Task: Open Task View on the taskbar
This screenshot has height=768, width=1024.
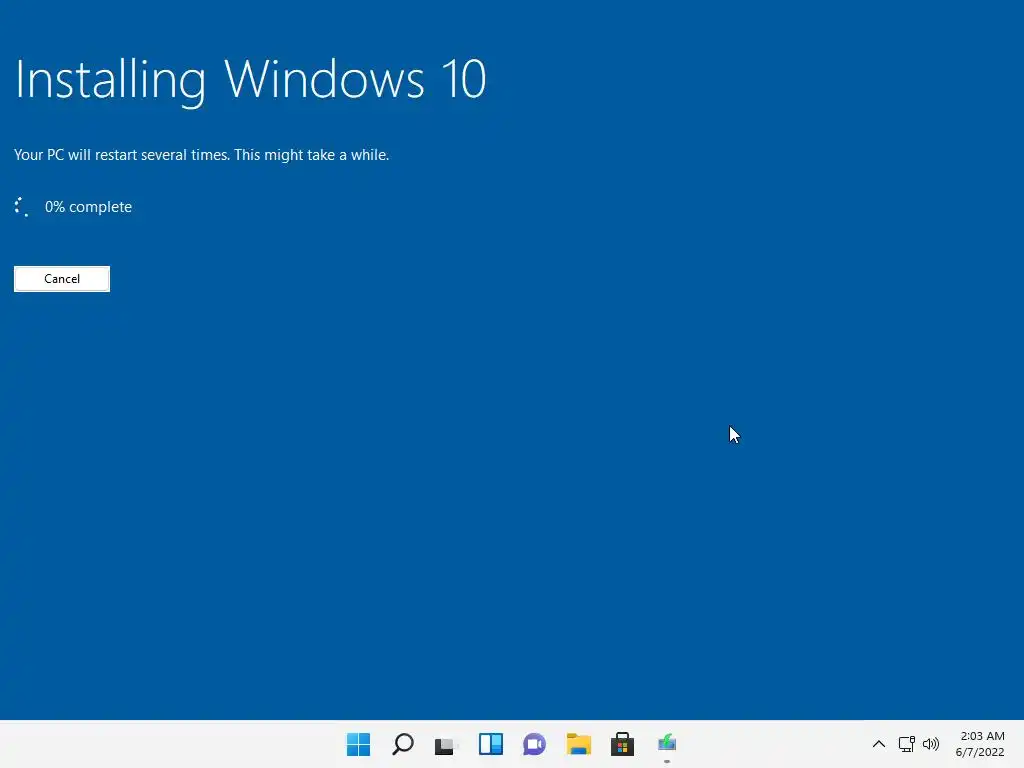Action: 446,744
